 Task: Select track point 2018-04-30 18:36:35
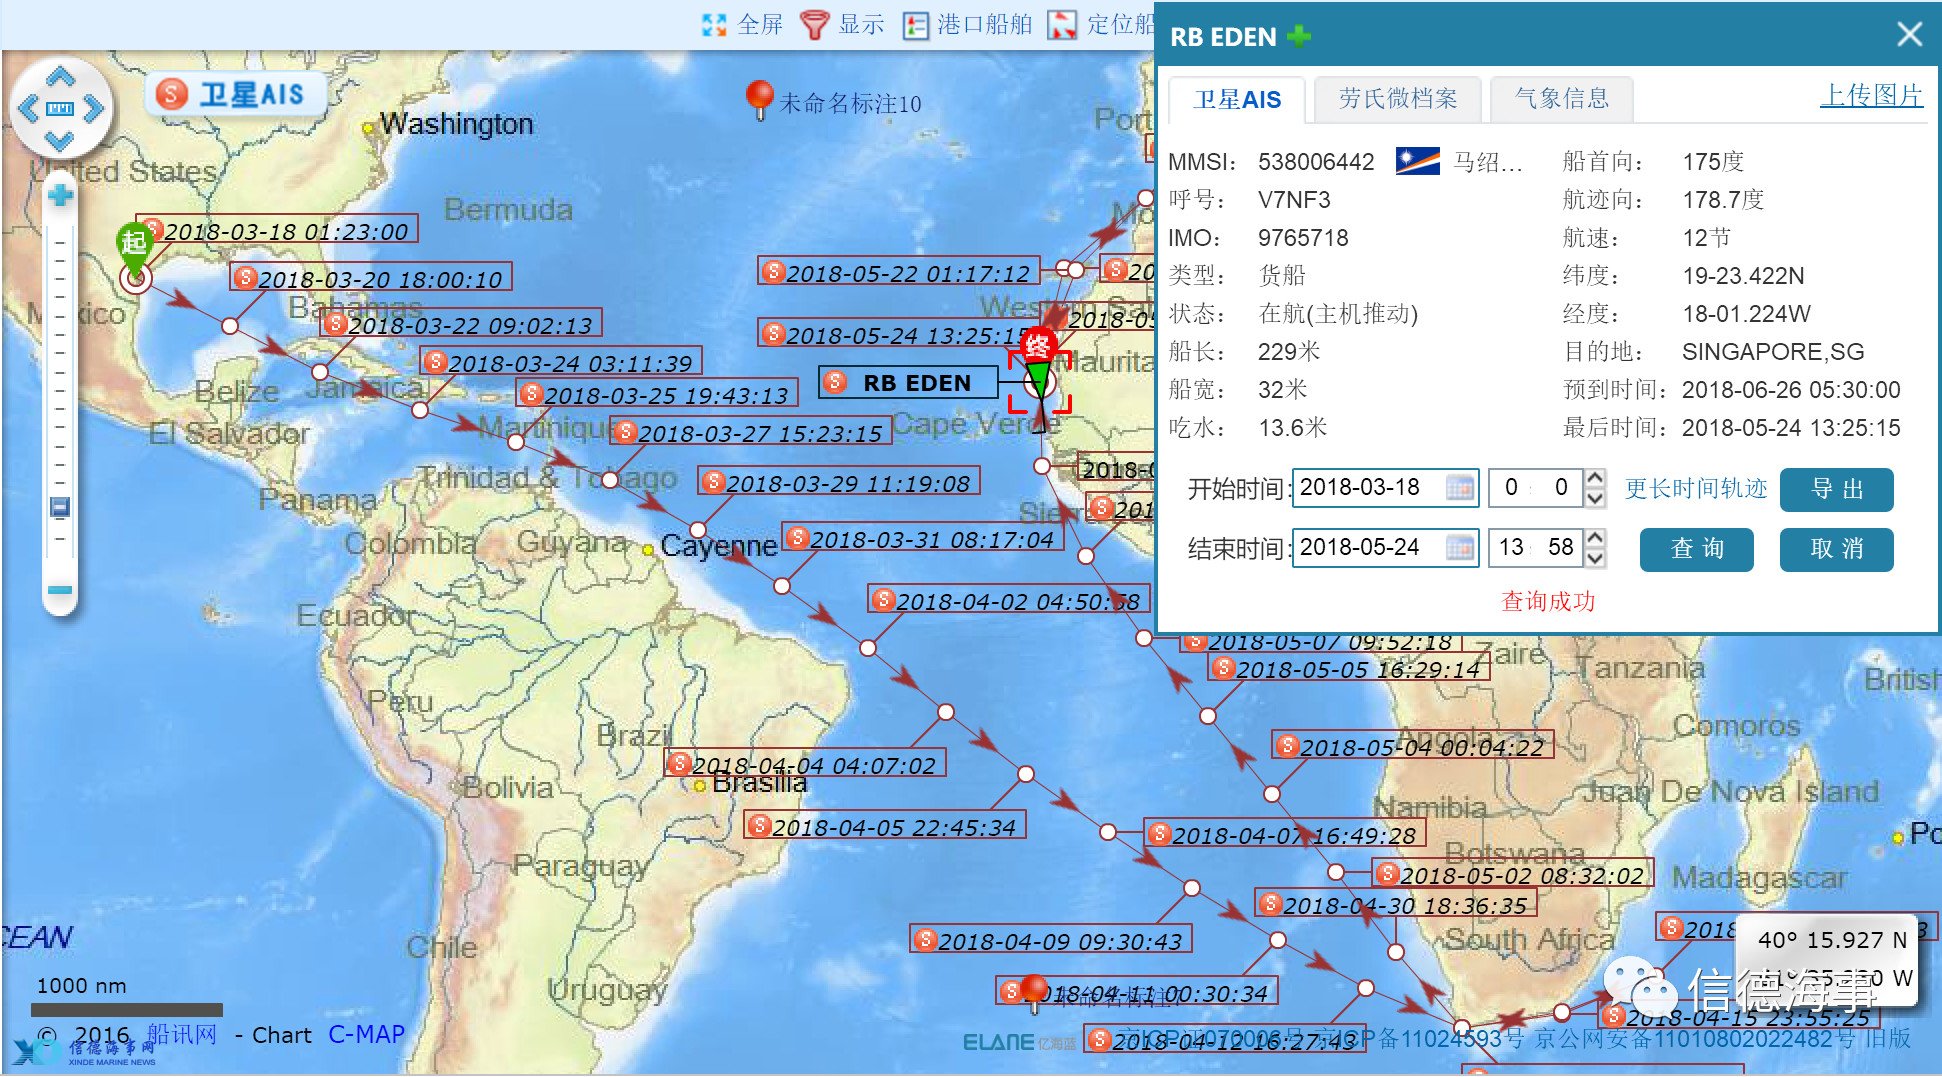1396,904
